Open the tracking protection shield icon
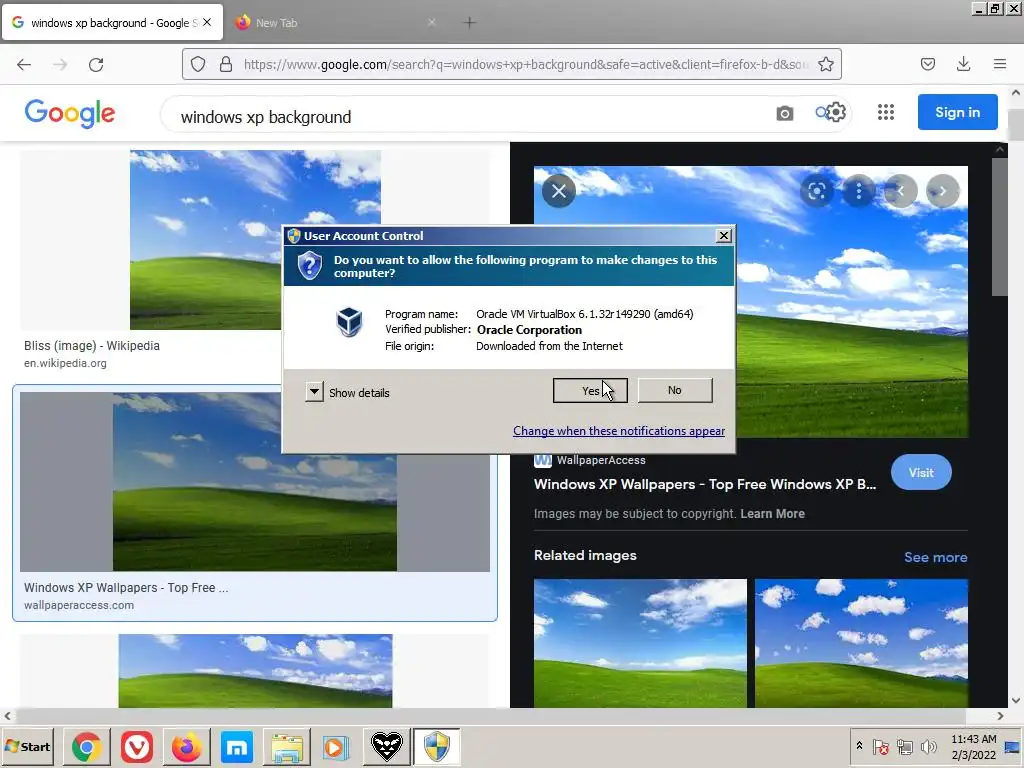 (x=198, y=64)
